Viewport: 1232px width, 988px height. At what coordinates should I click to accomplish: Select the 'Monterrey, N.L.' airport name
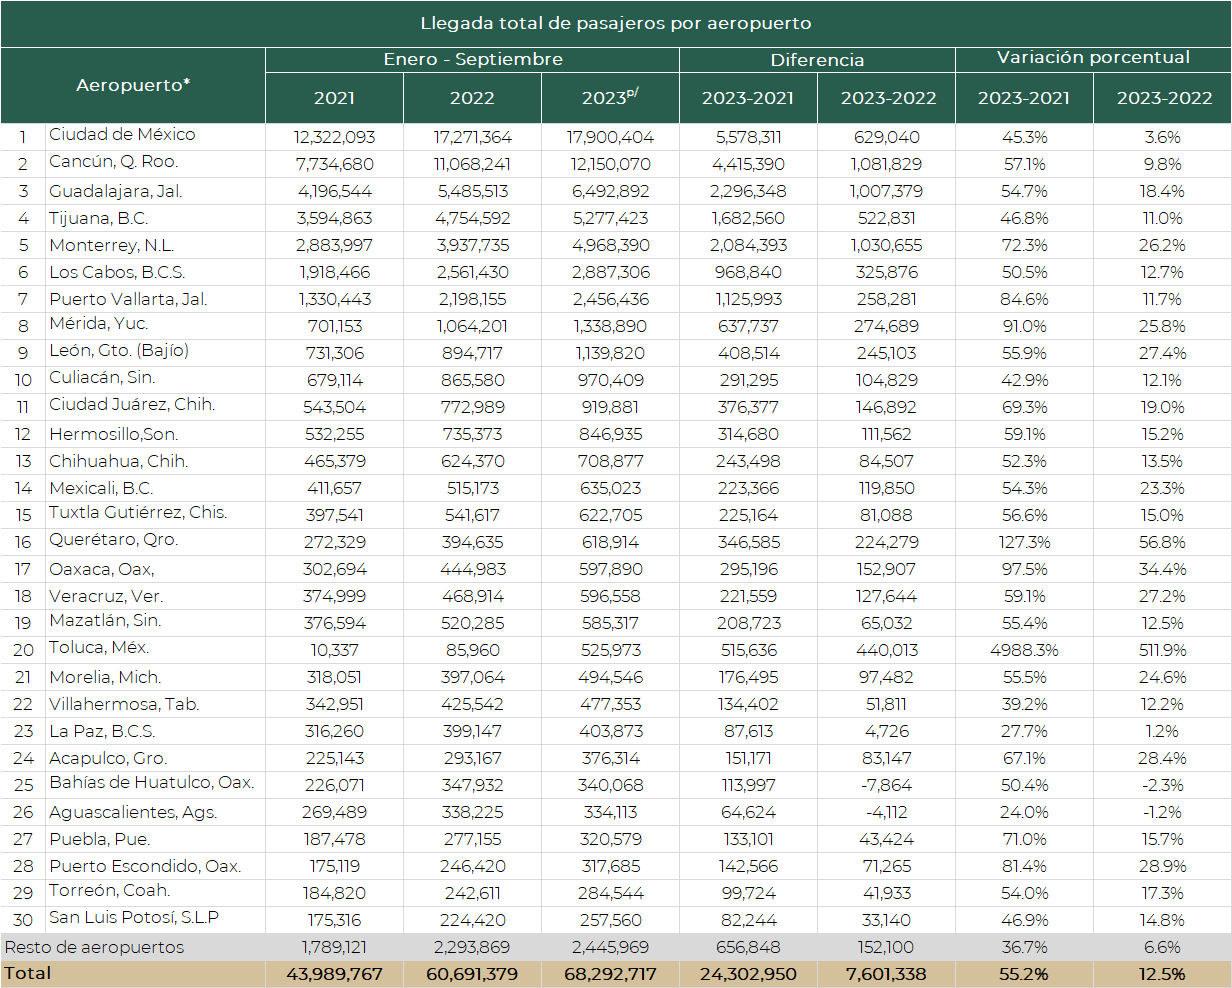point(112,244)
